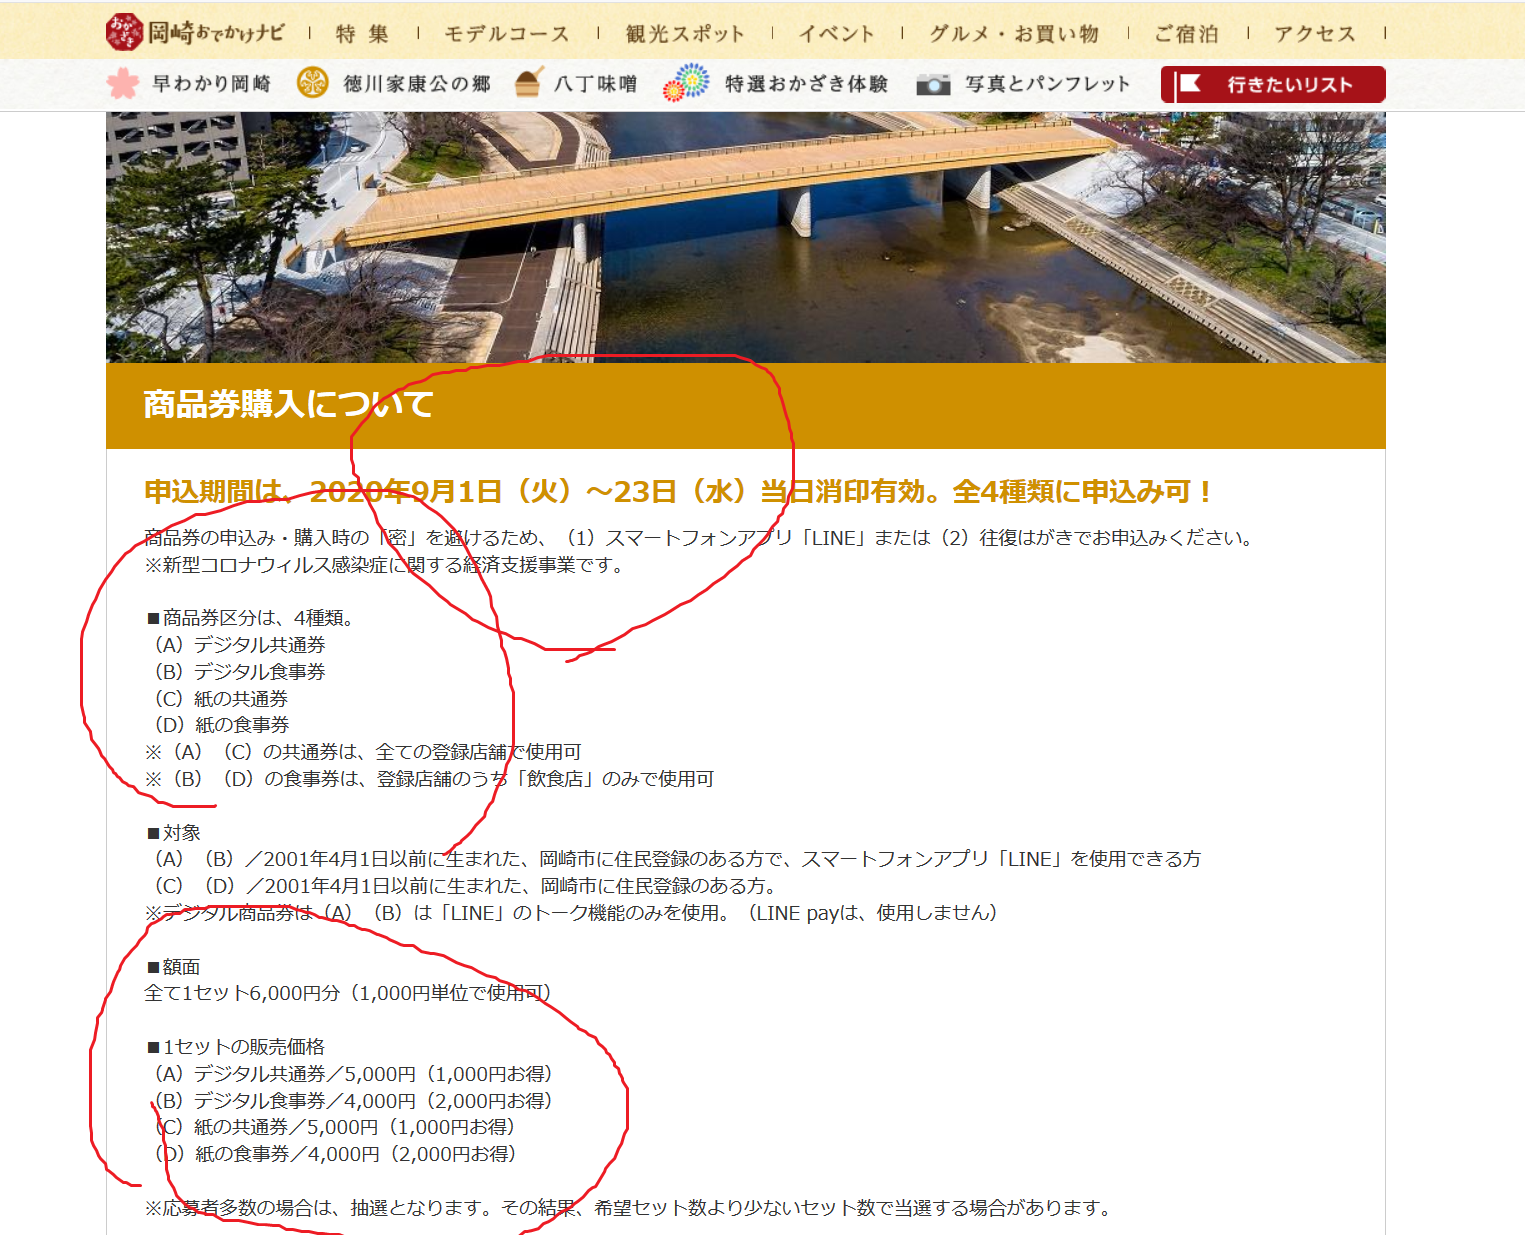Go to モデルコース in top navigation
The width and height of the screenshot is (1525, 1235).
507,34
